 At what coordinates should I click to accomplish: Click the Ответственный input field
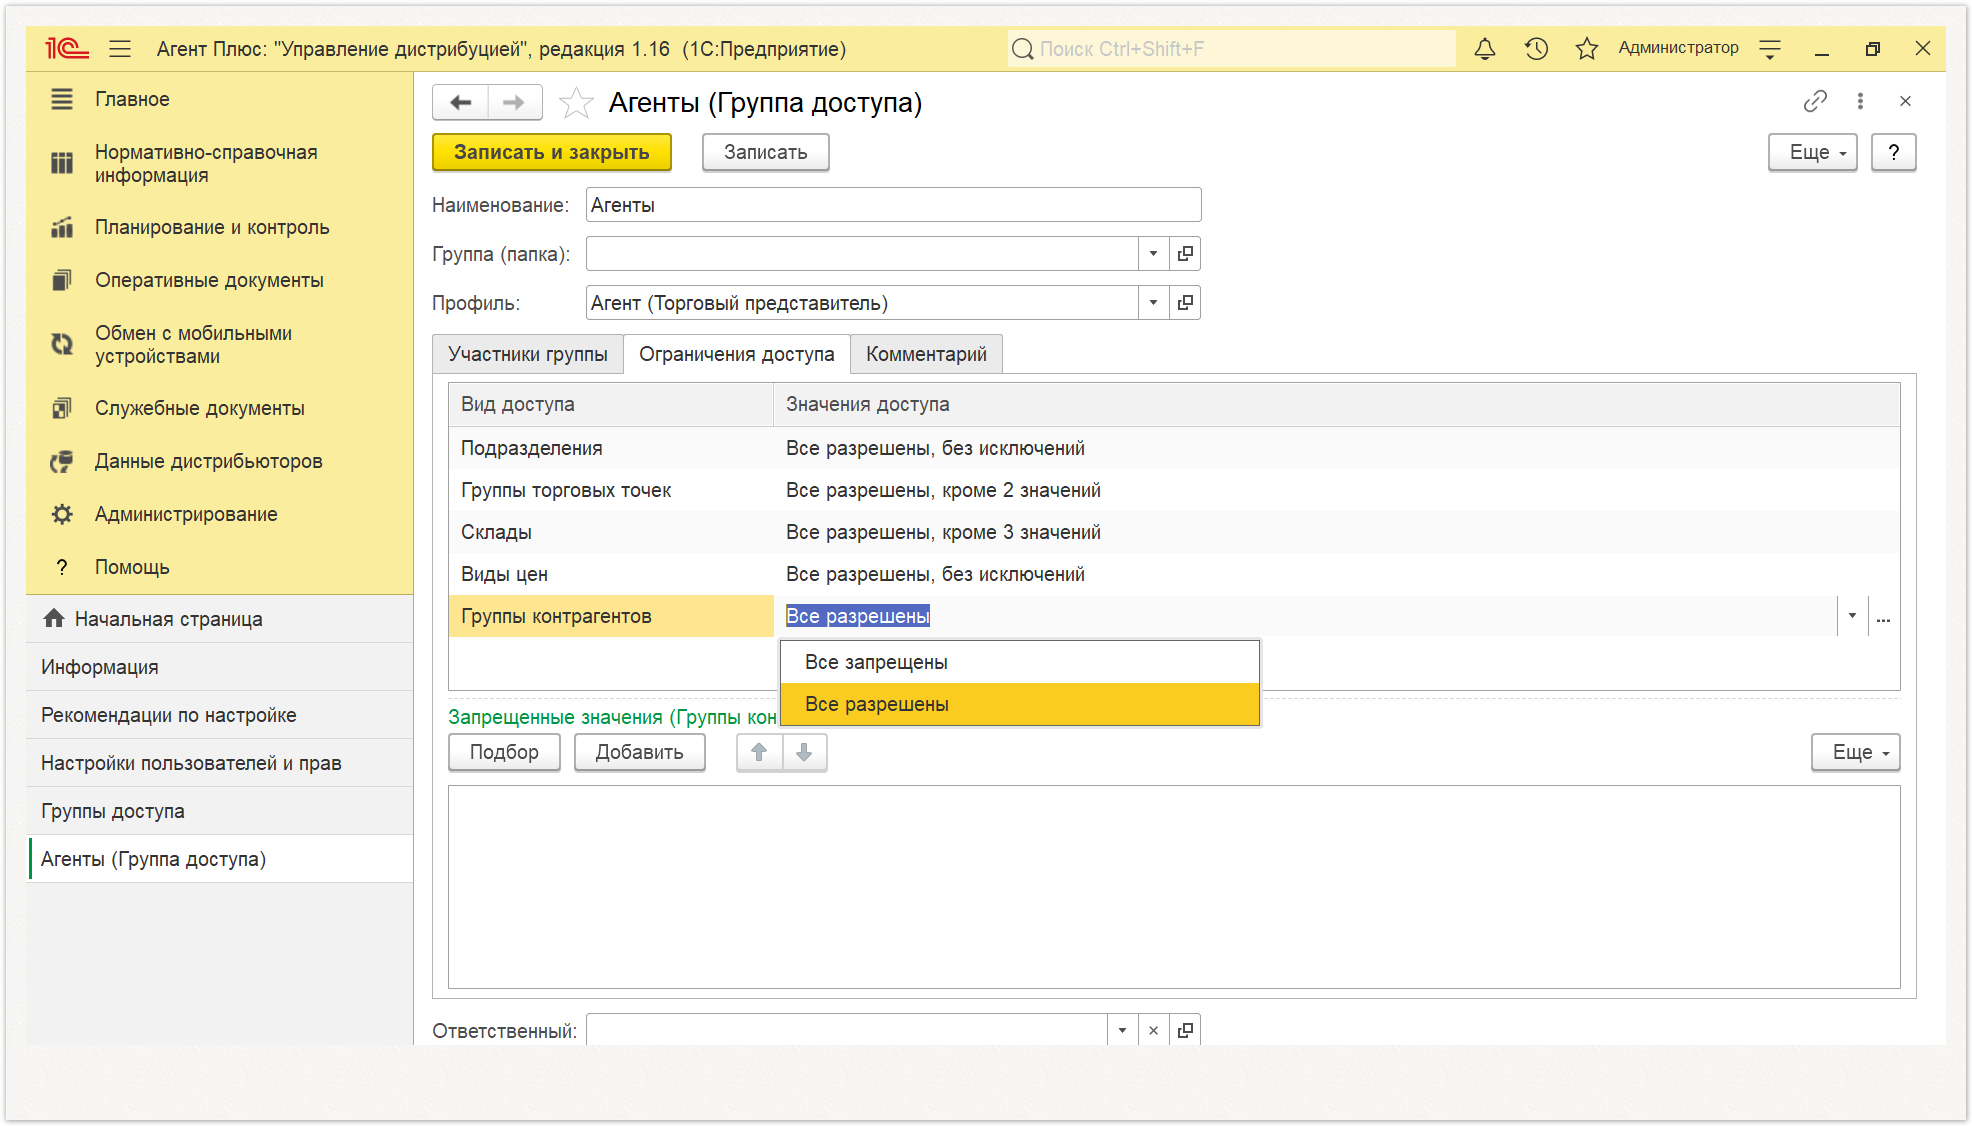point(847,1030)
